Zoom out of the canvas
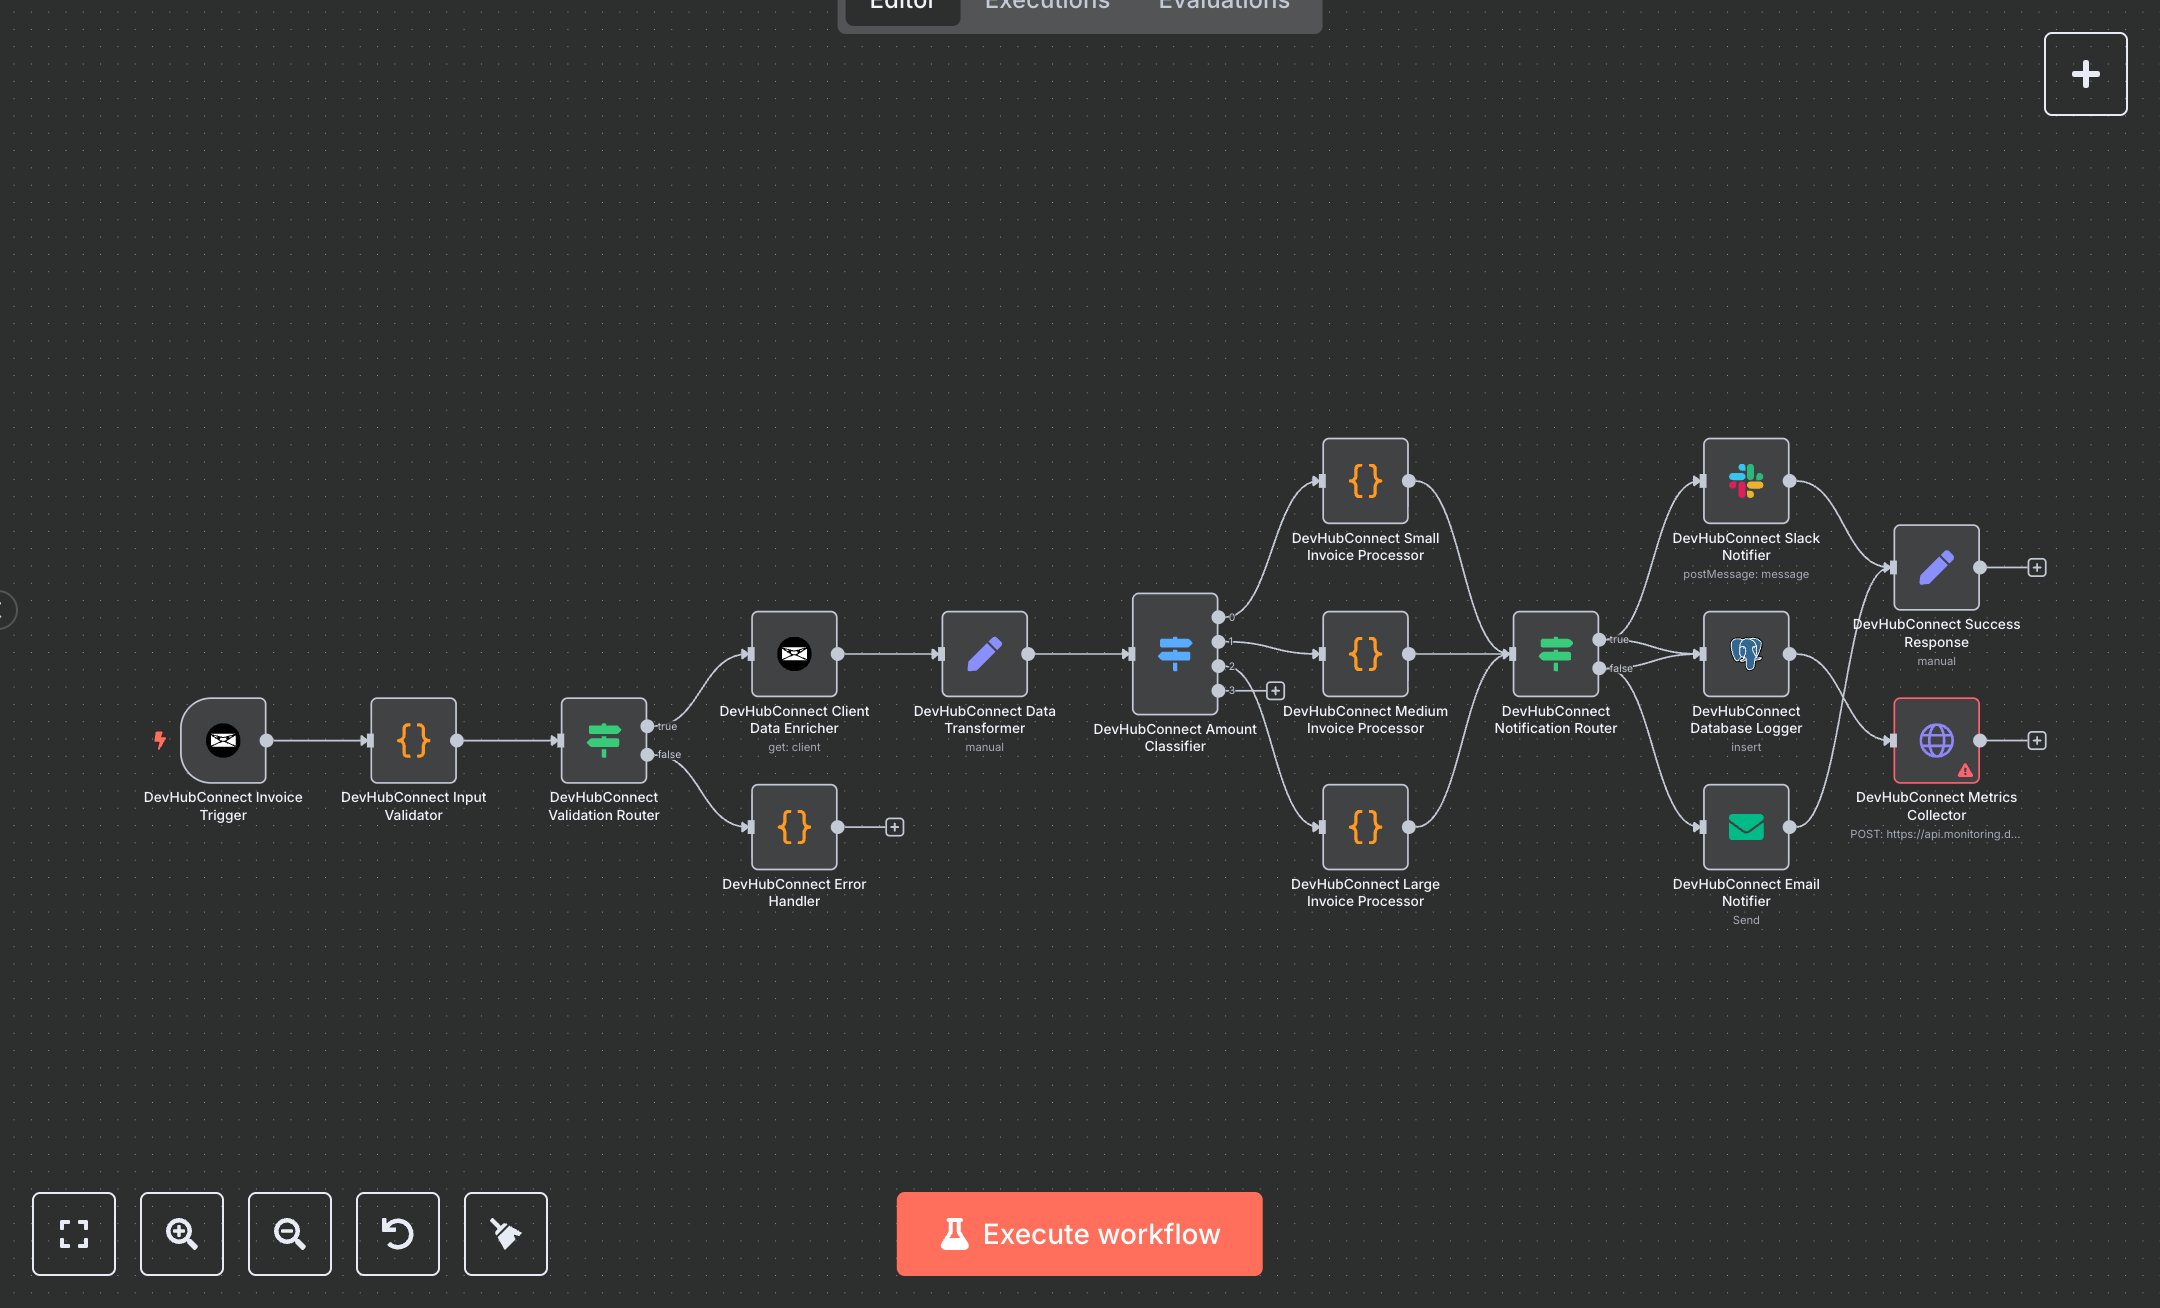Image resolution: width=2160 pixels, height=1308 pixels. click(x=289, y=1233)
